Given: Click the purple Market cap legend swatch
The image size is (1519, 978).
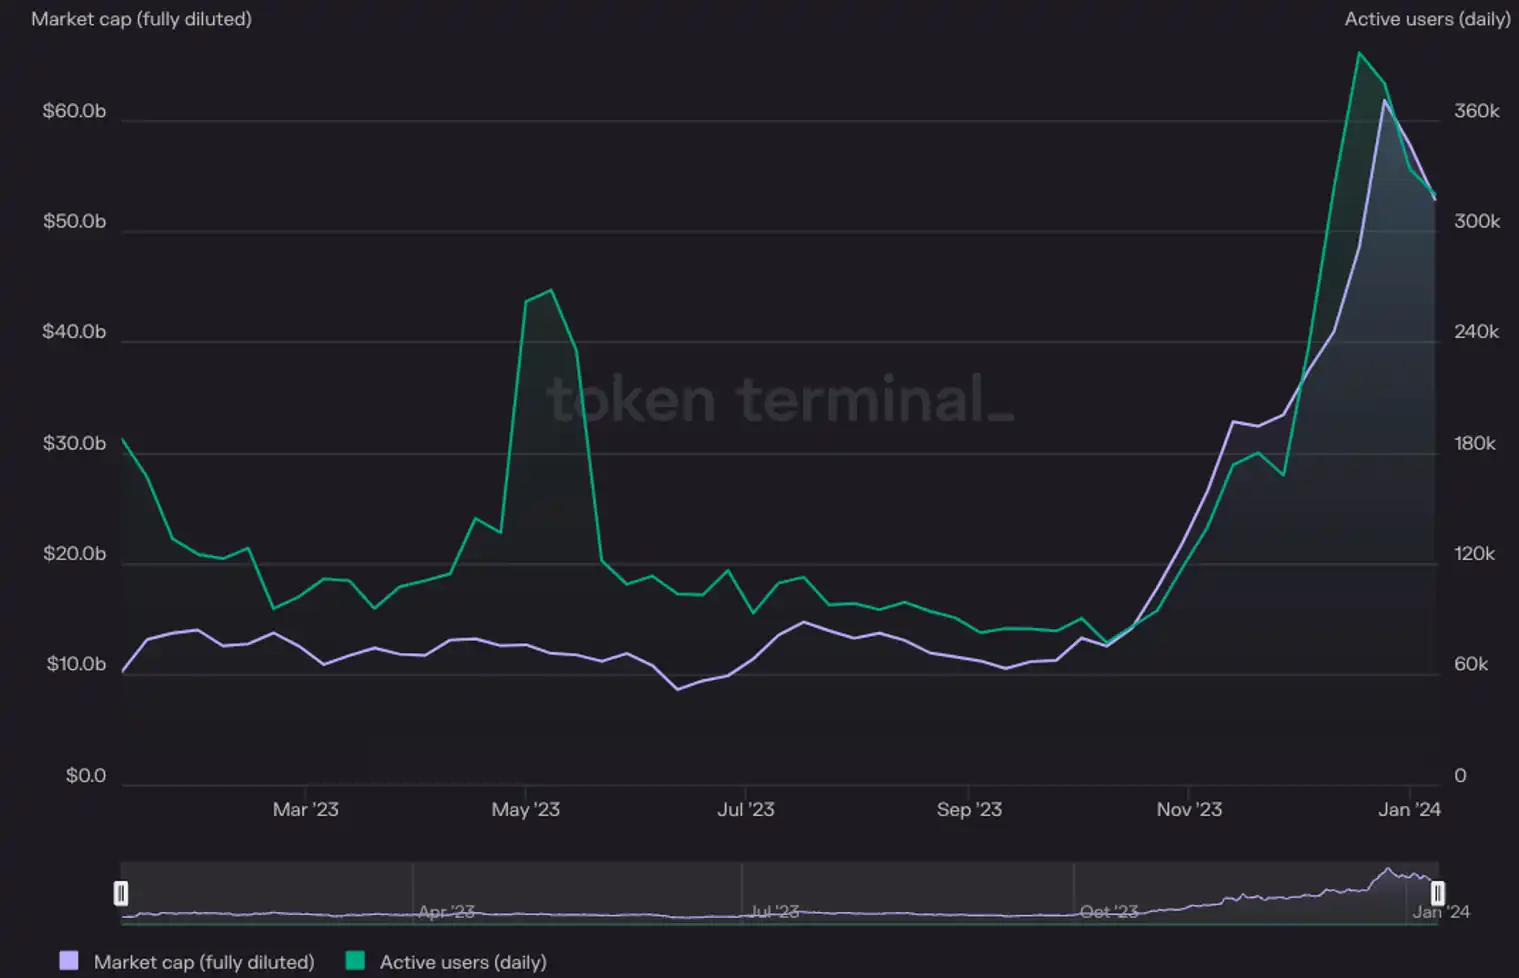Looking at the screenshot, I should (69, 961).
